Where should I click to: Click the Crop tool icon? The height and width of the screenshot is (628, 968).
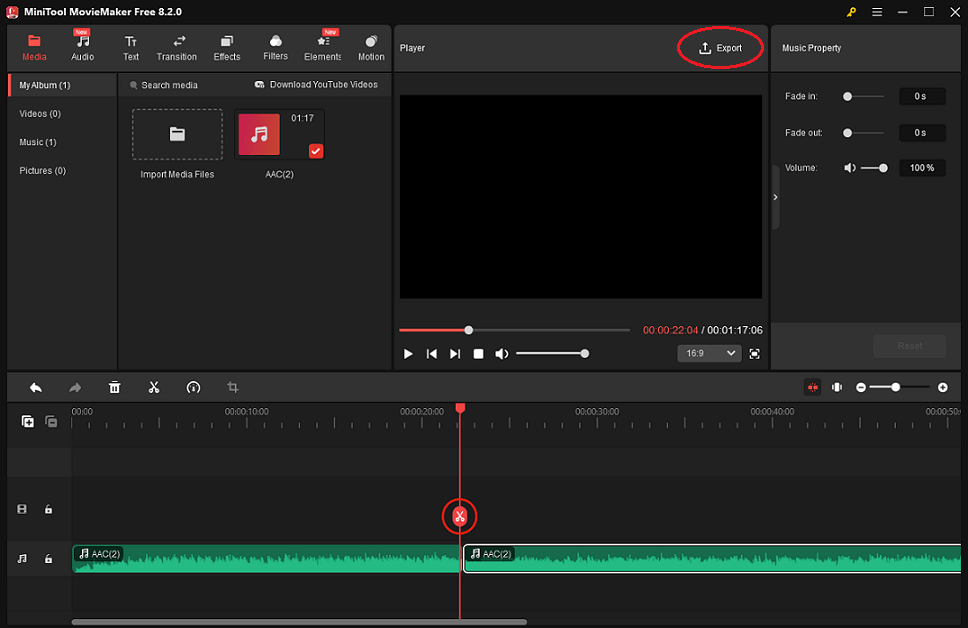(233, 388)
